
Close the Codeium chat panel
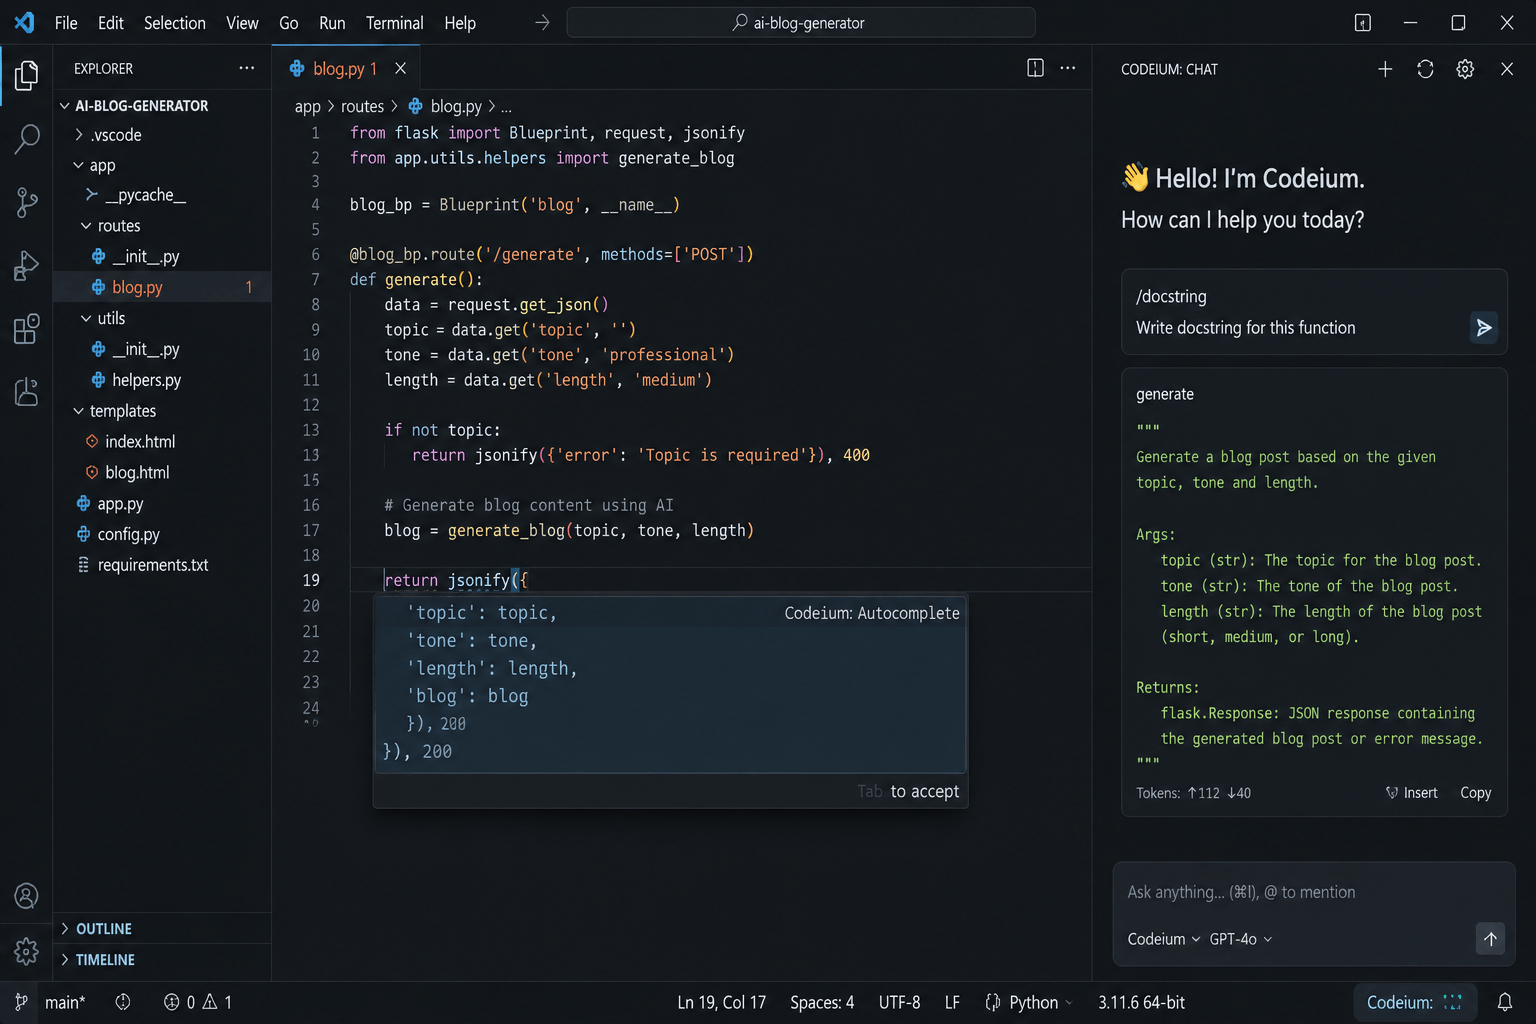point(1507,69)
